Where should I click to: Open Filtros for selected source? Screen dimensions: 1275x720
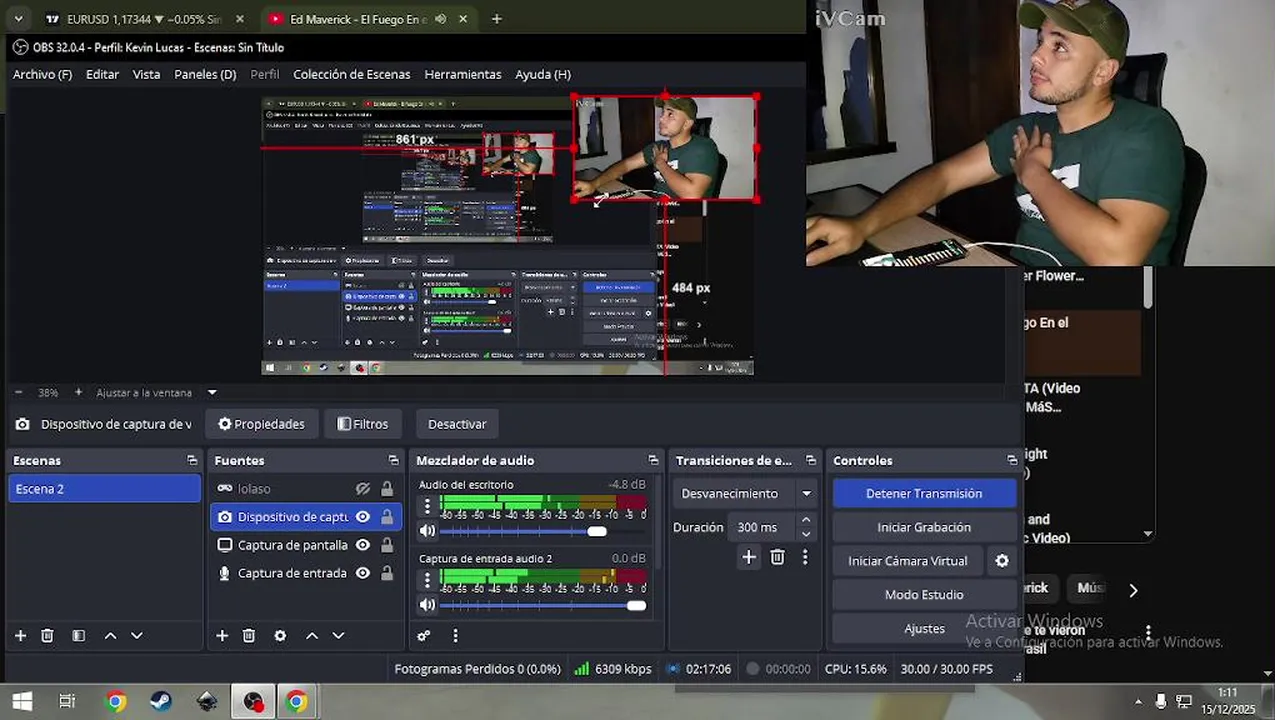coord(363,424)
